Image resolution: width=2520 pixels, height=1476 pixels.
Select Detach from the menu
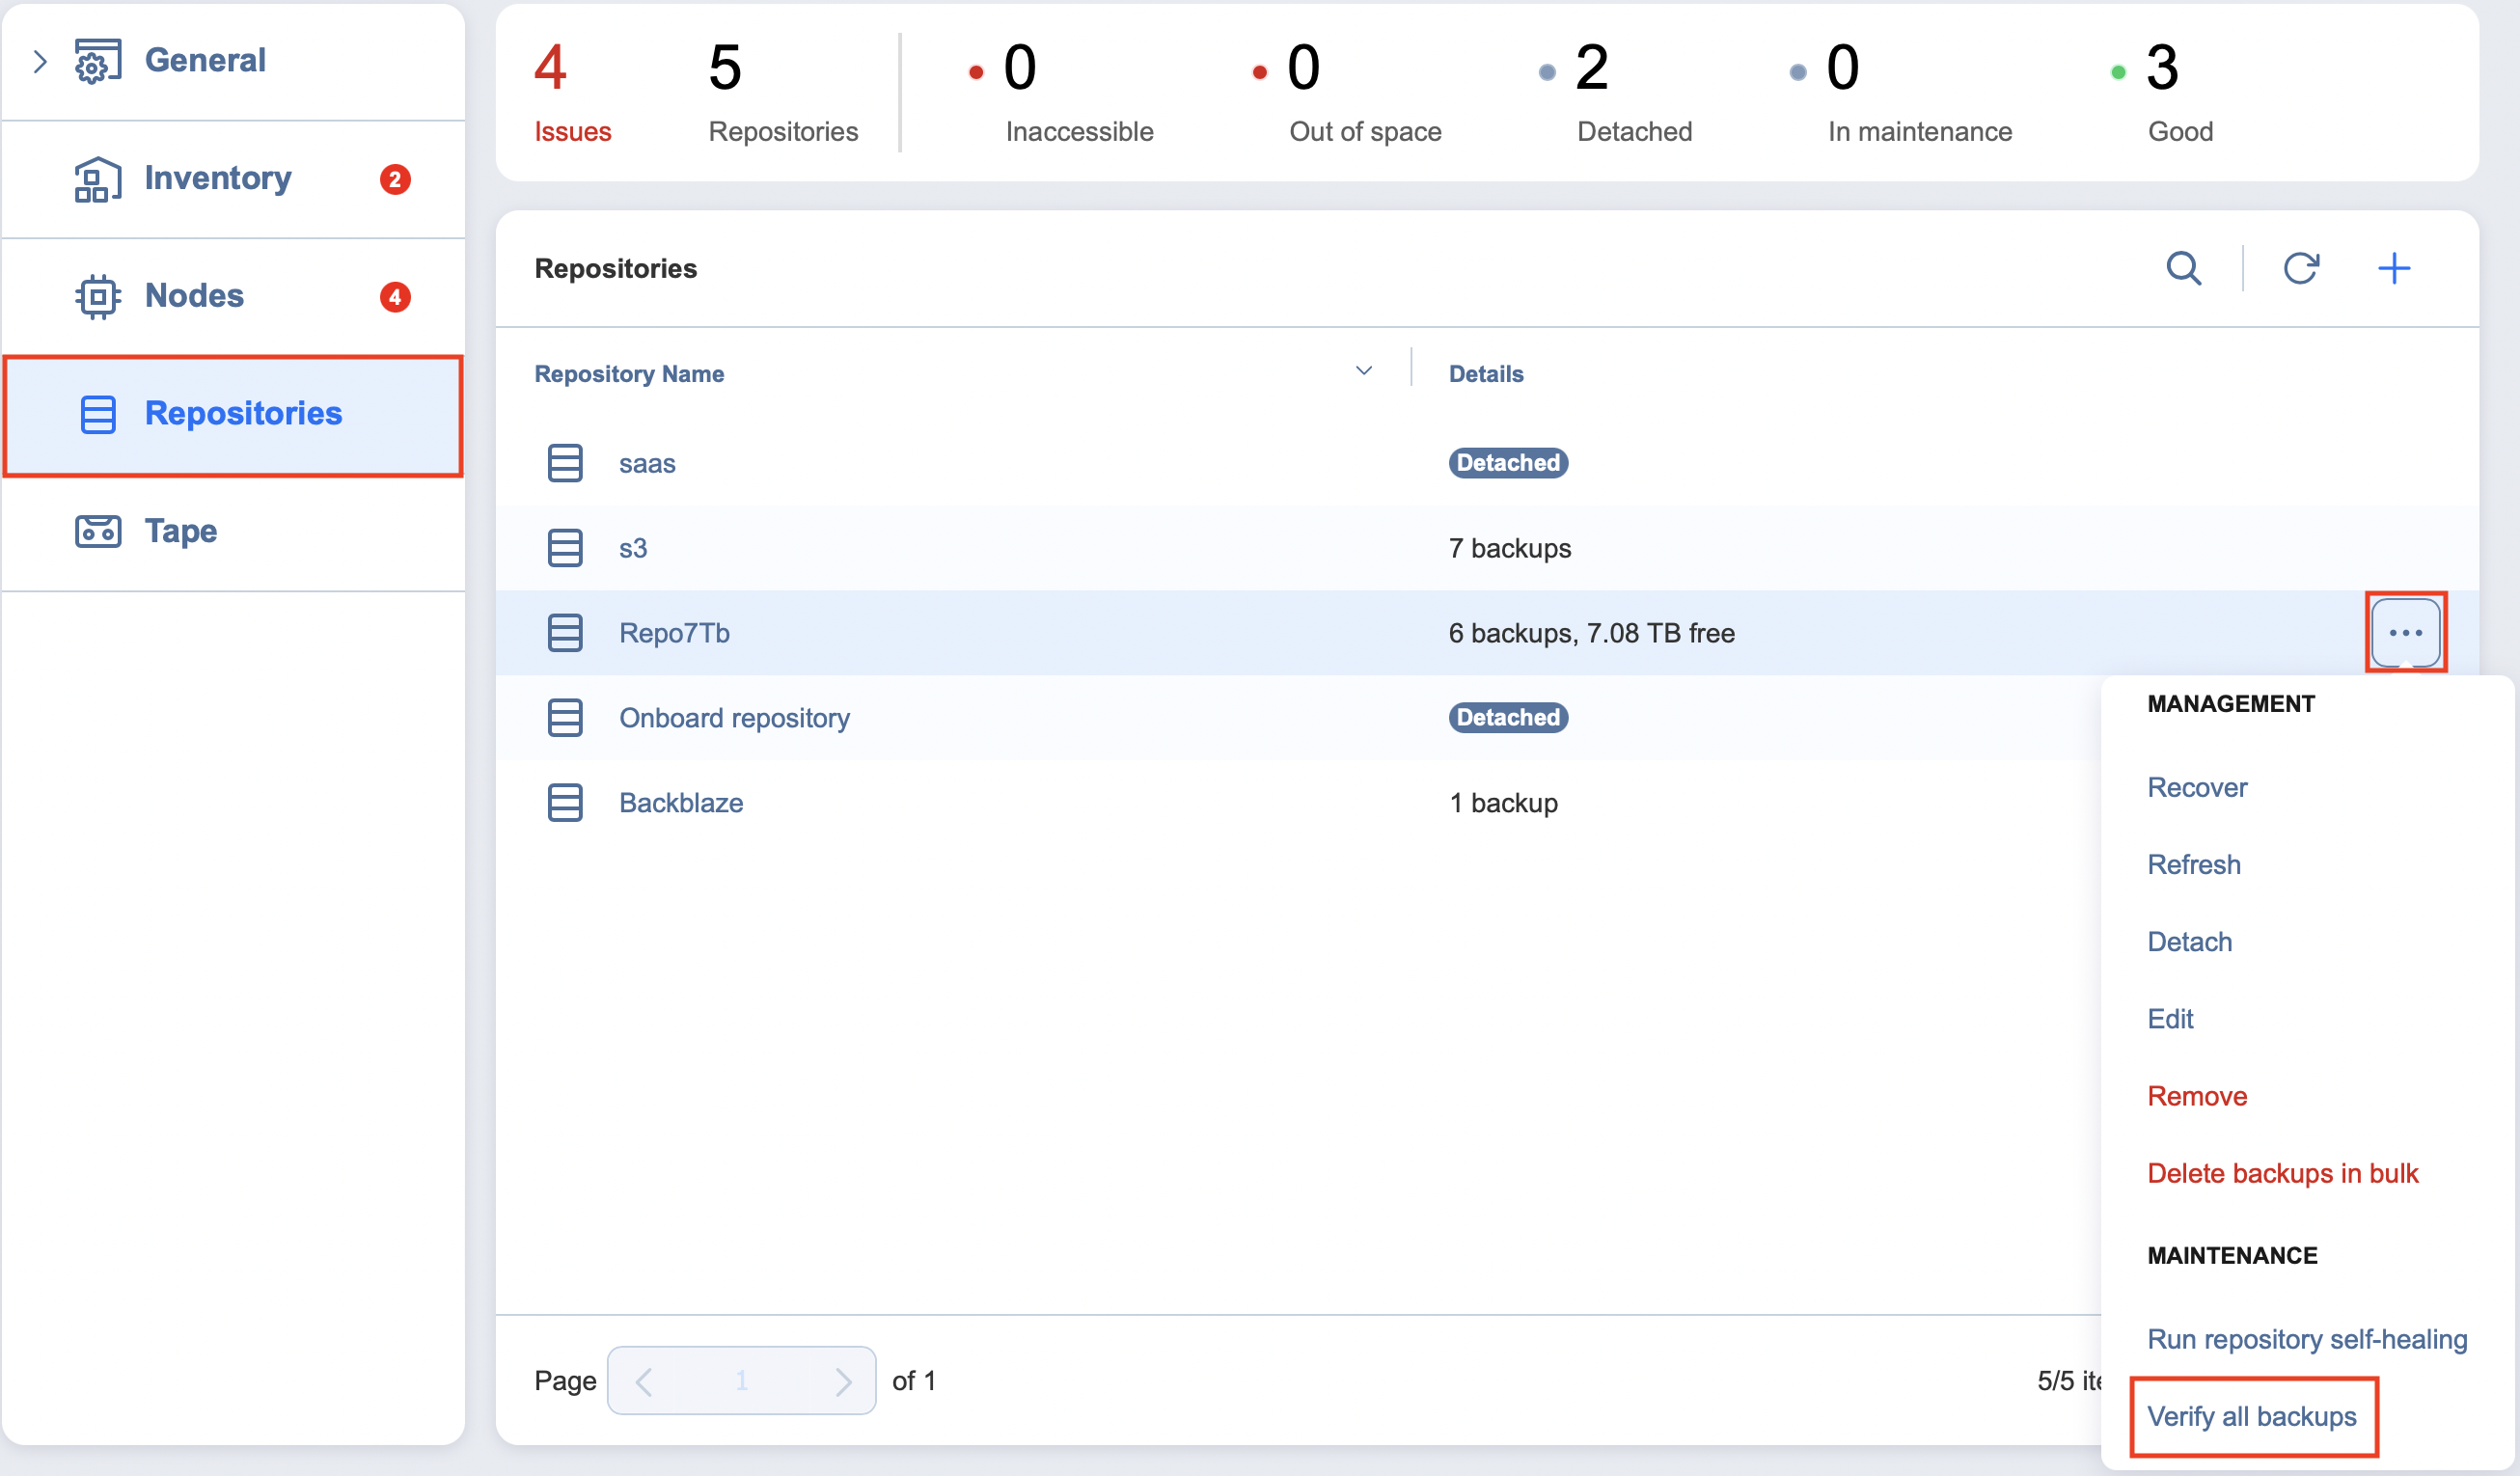(x=2189, y=941)
